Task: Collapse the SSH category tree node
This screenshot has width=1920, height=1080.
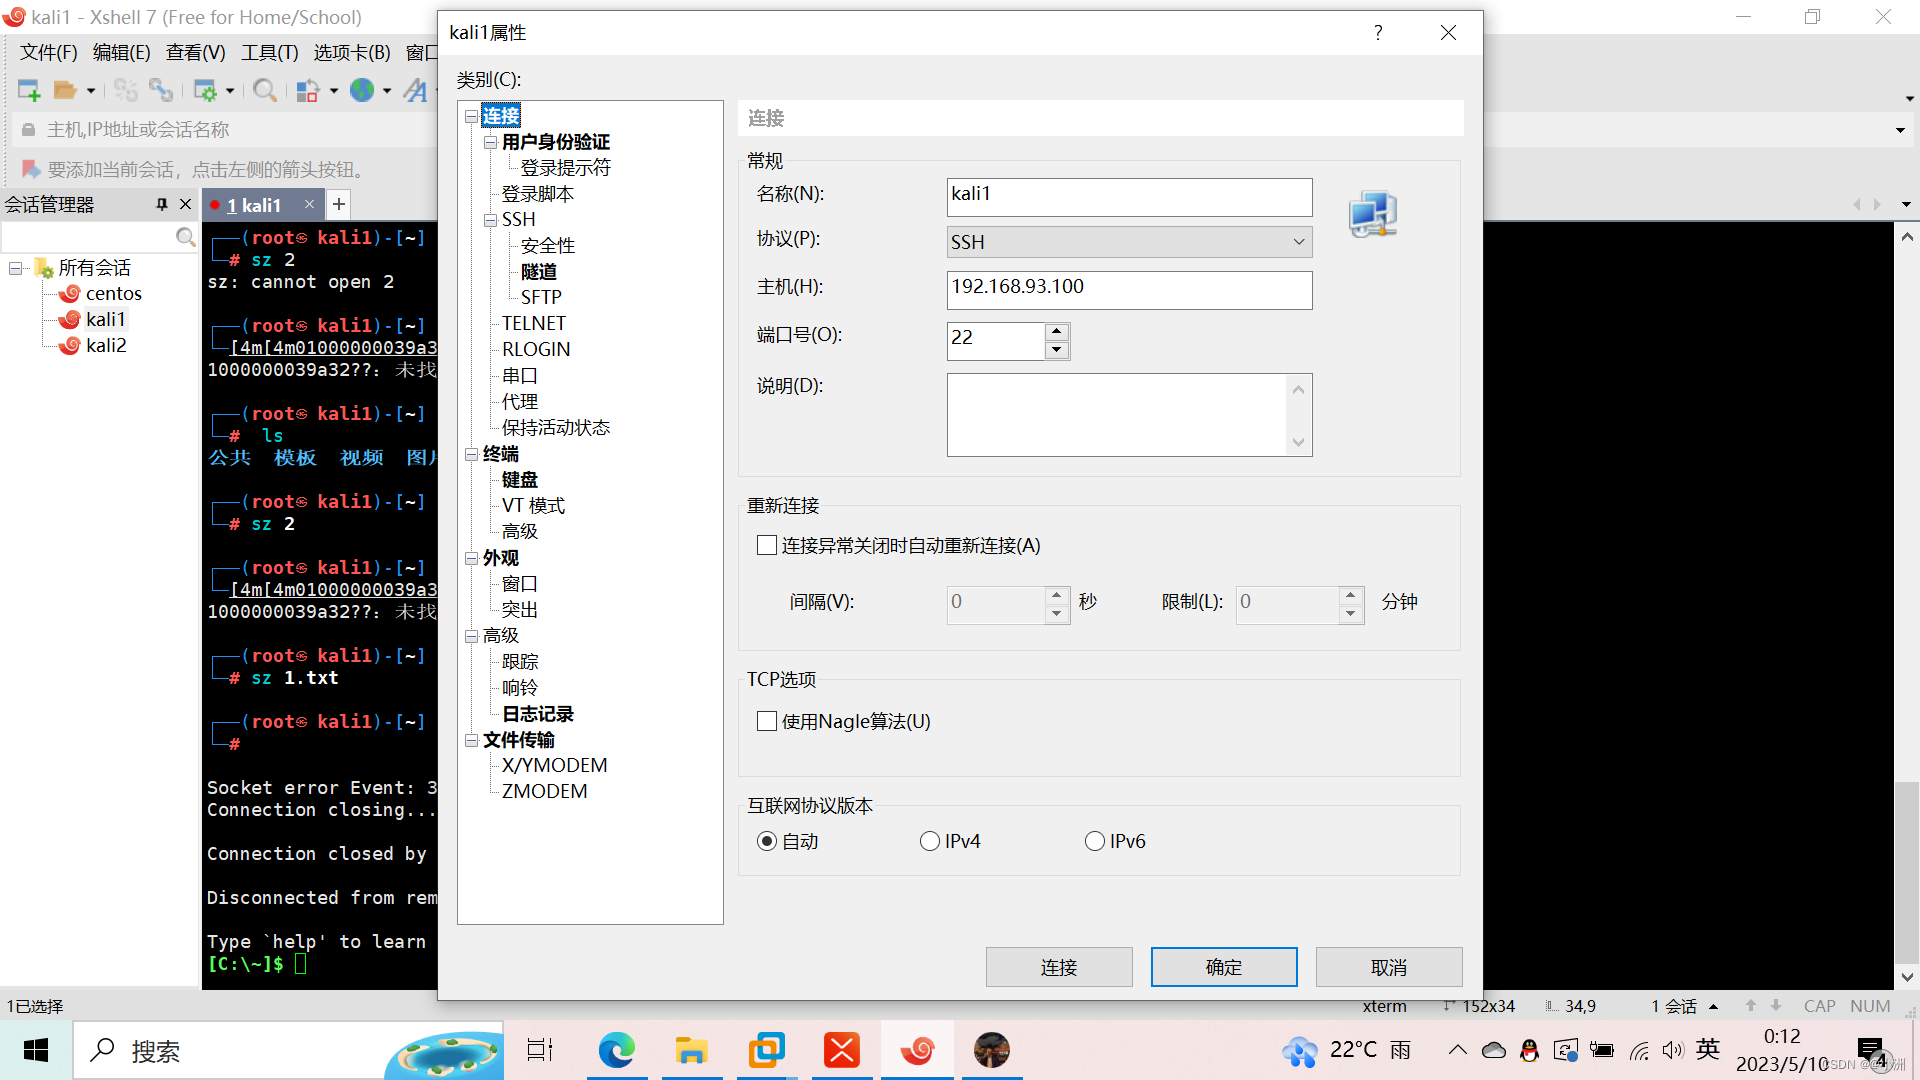Action: (x=491, y=219)
